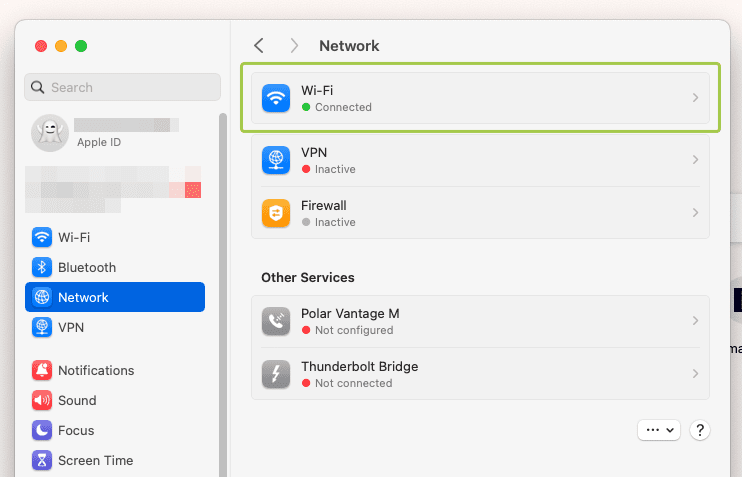Go back with the left arrow
742x477 pixels.
click(258, 45)
